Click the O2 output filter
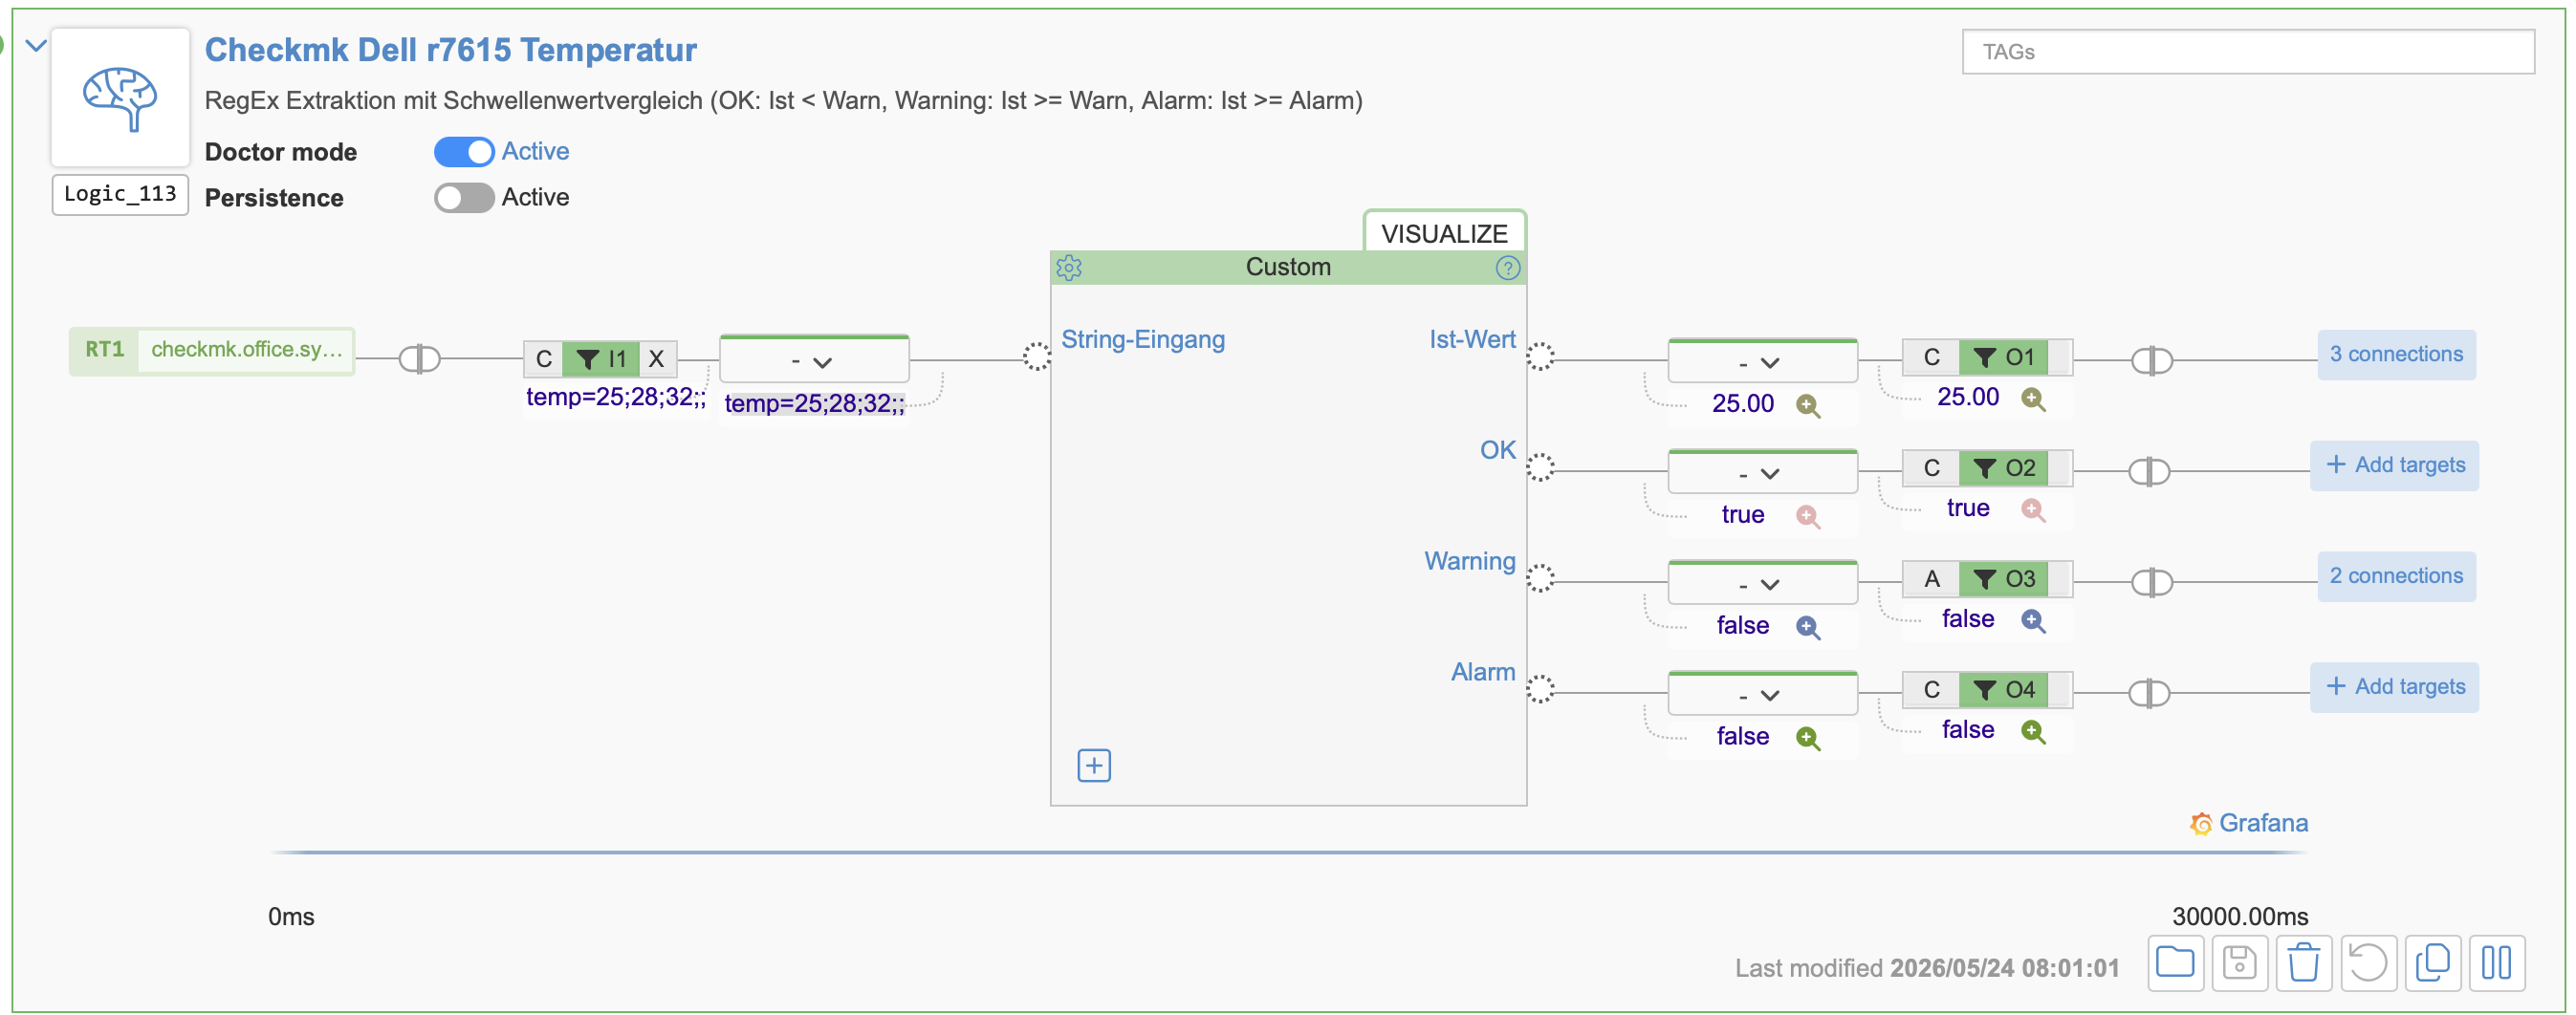This screenshot has width=2576, height=1015. coord(2004,467)
